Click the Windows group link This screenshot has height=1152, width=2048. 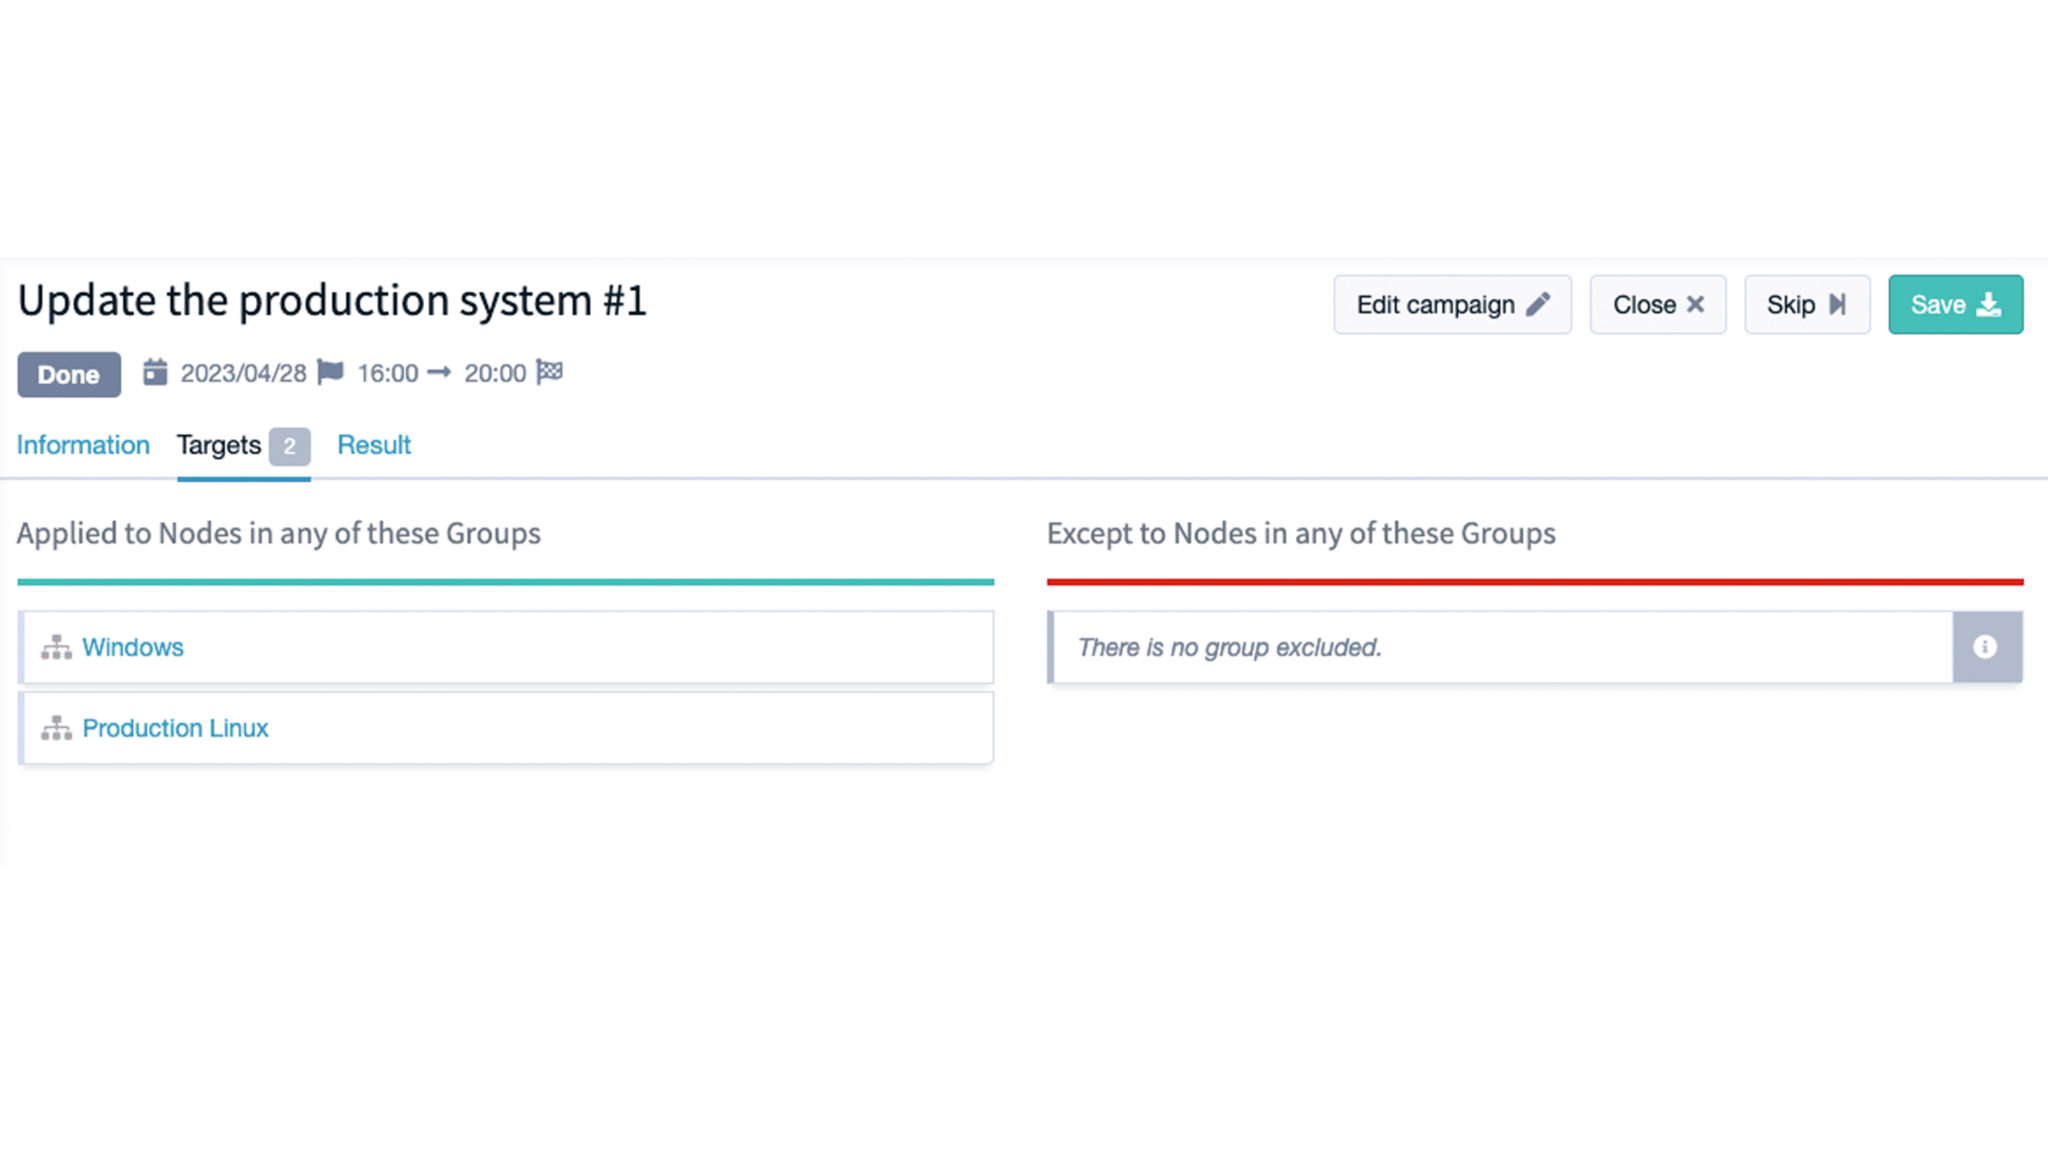pos(132,647)
